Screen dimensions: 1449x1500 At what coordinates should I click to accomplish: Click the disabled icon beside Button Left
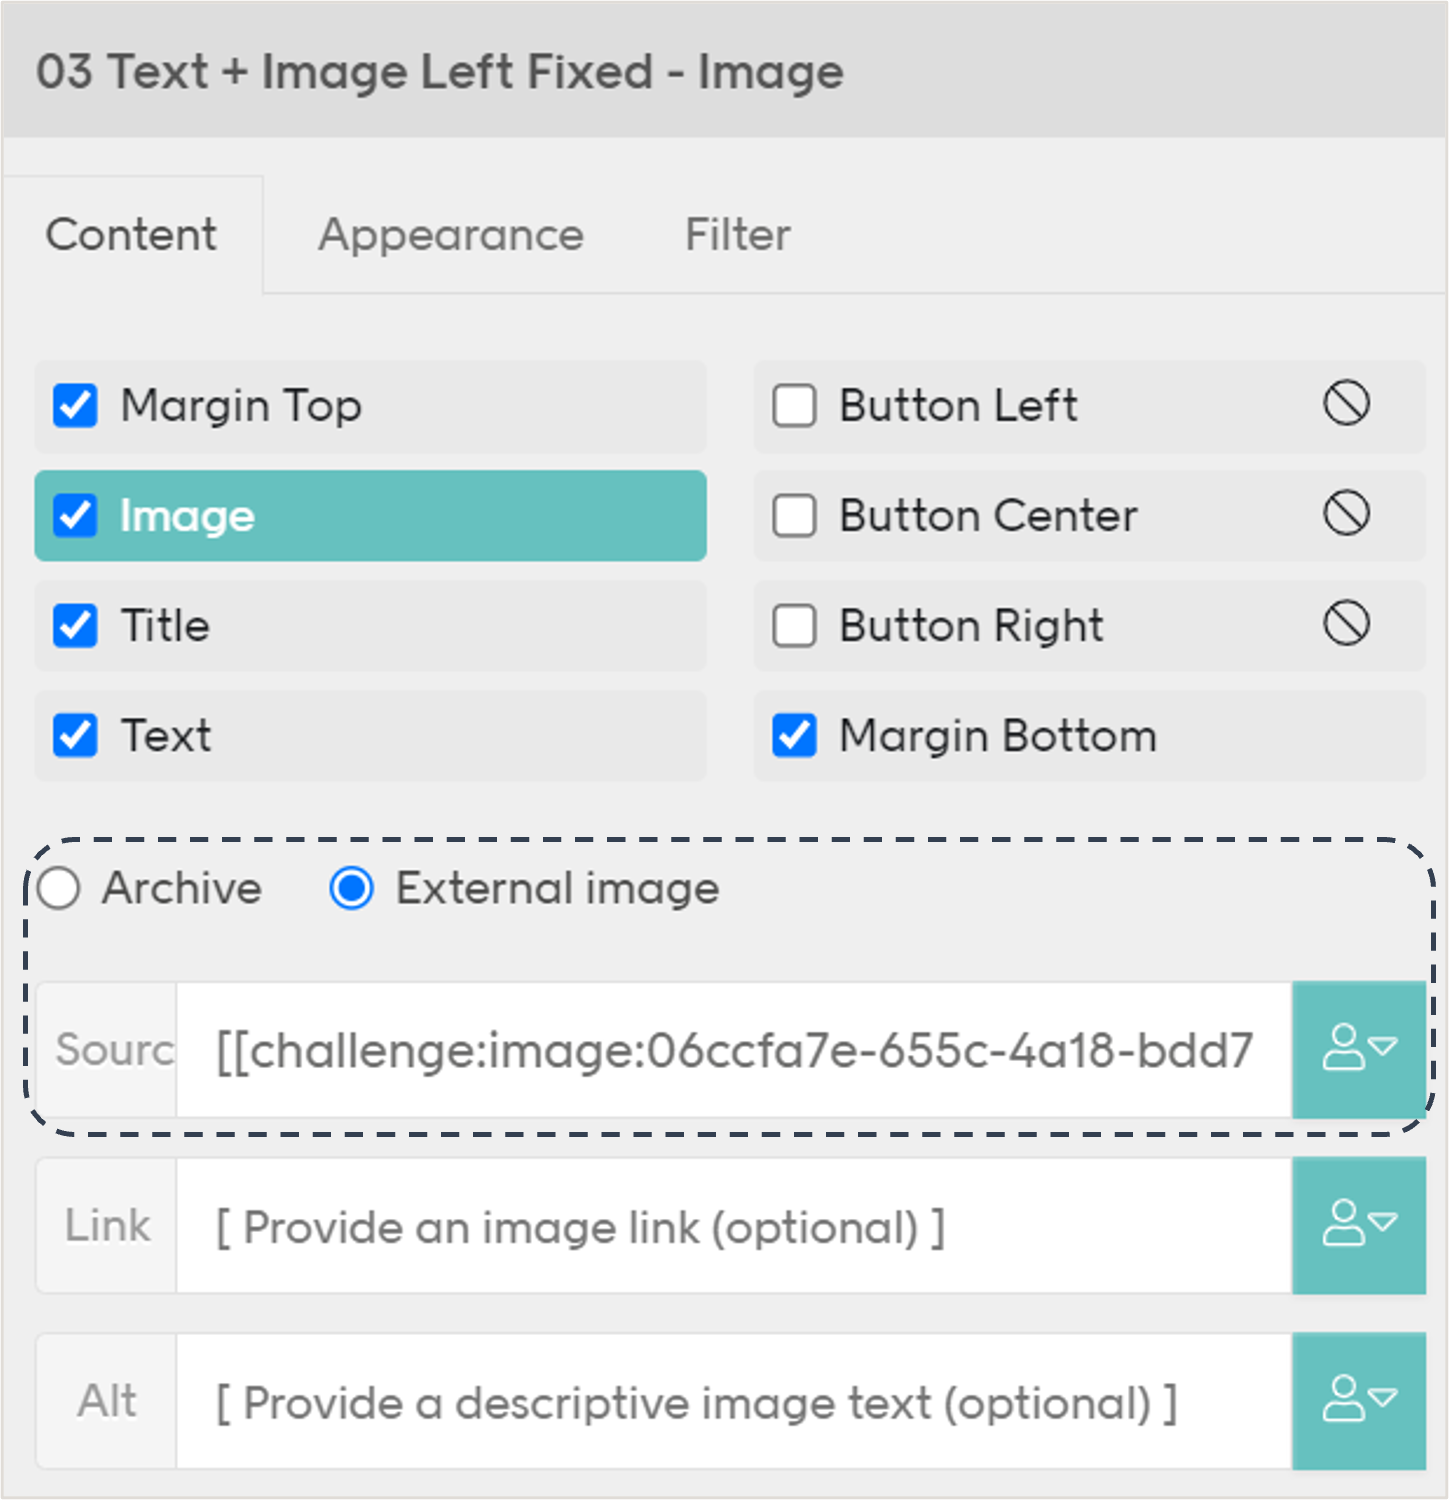tap(1346, 405)
